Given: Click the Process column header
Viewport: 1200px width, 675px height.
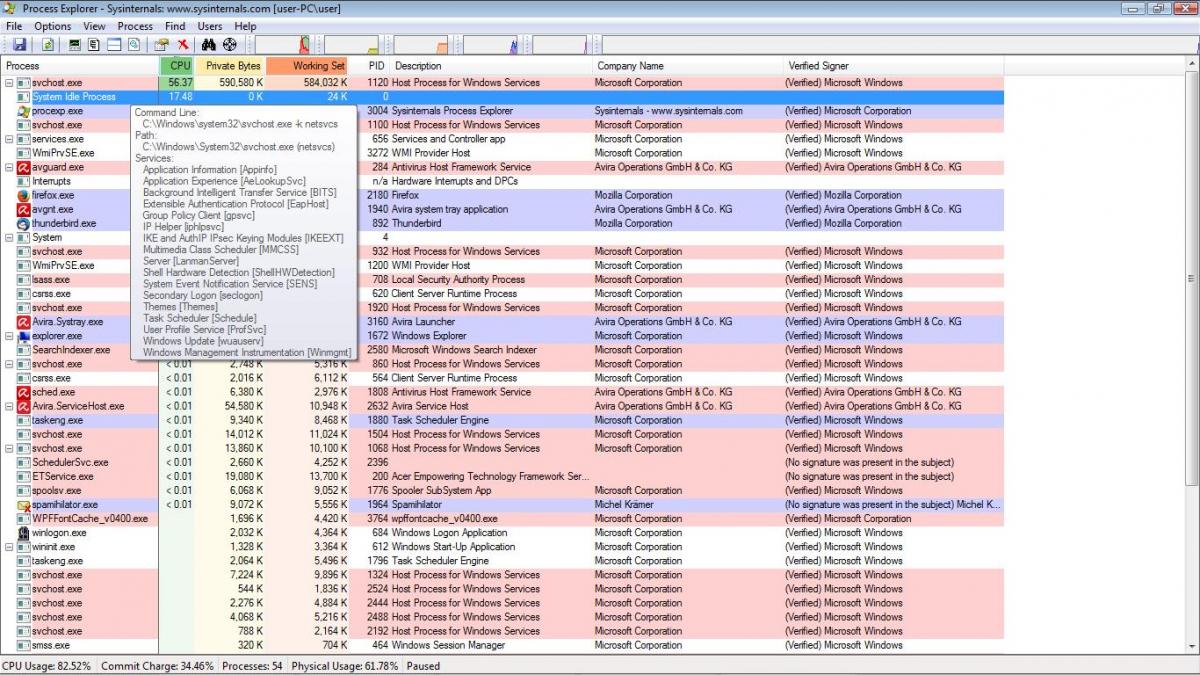Looking at the screenshot, I should (x=80, y=66).
